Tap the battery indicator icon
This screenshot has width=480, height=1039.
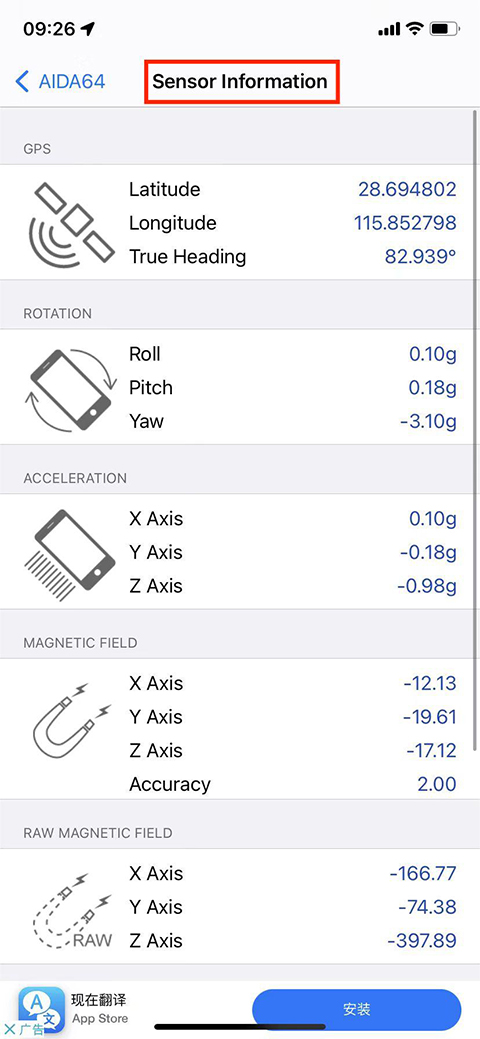coord(445,28)
